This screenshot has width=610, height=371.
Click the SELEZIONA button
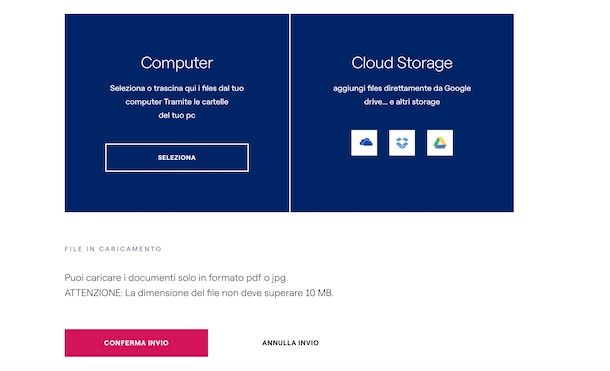tap(177, 158)
